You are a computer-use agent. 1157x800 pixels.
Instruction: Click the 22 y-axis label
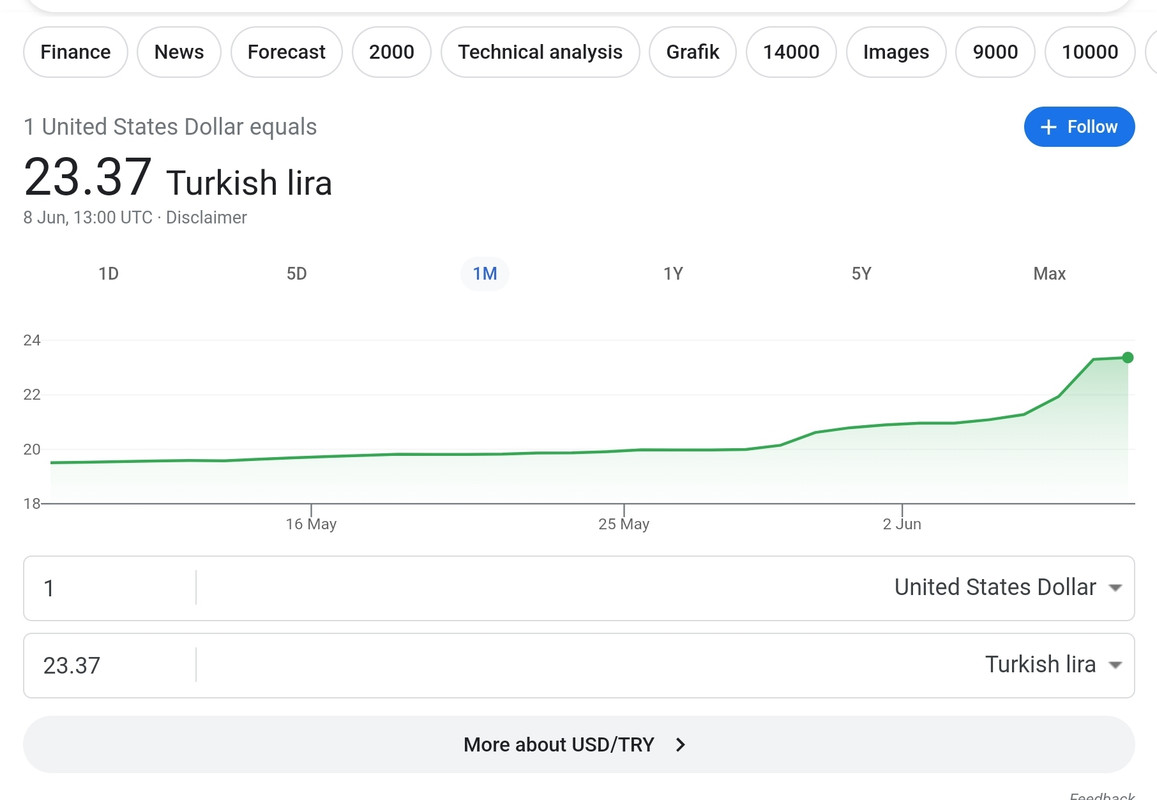point(32,395)
